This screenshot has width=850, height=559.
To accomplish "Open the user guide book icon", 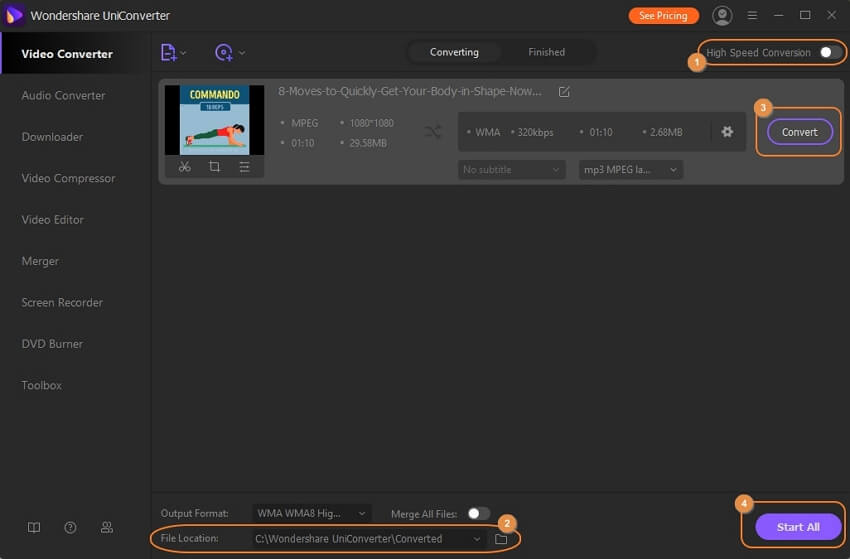I will click(x=34, y=528).
